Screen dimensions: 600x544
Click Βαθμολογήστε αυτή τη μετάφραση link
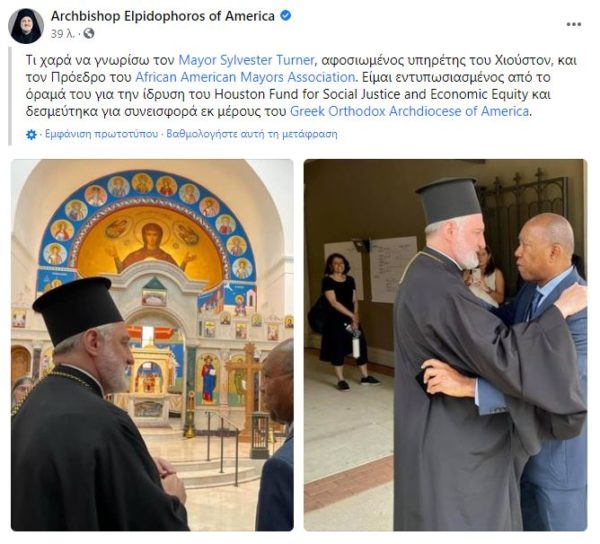click(x=252, y=134)
